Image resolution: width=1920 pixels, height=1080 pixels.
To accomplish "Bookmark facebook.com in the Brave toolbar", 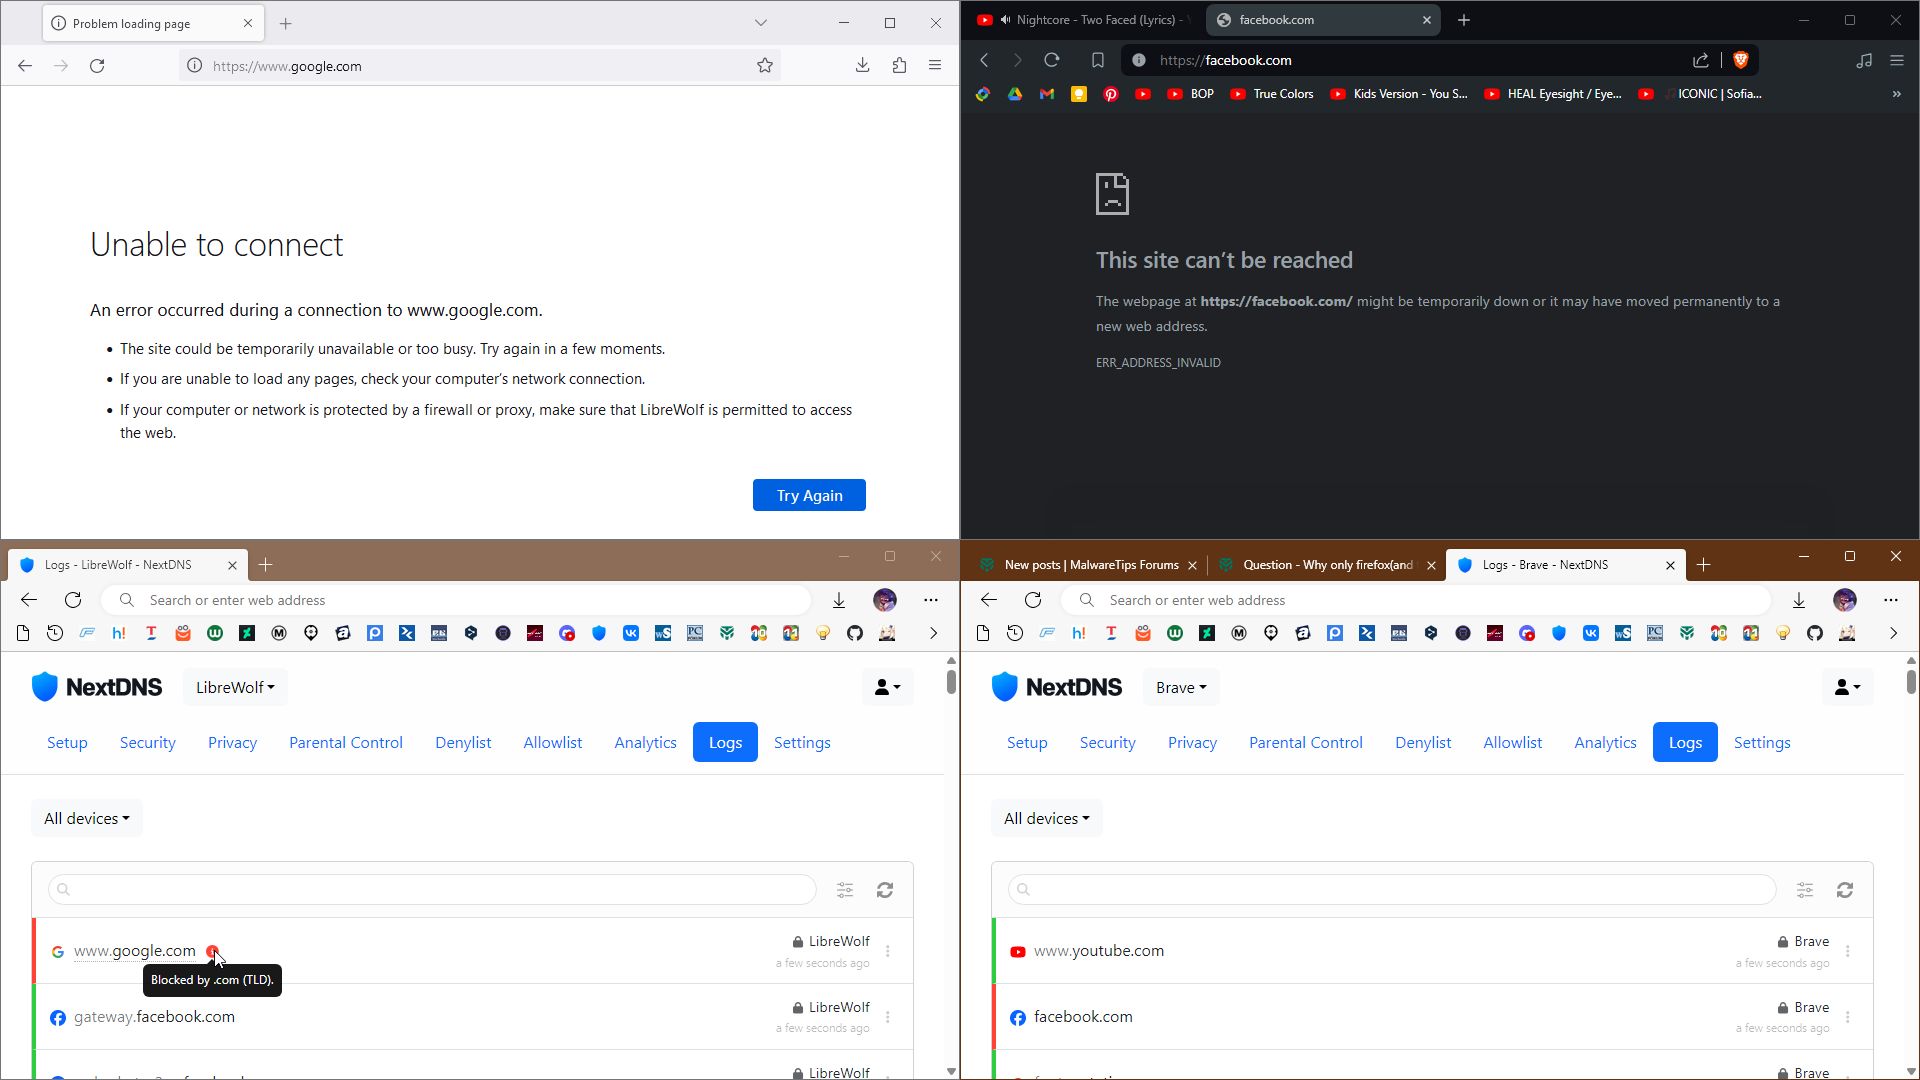I will pos(1098,60).
